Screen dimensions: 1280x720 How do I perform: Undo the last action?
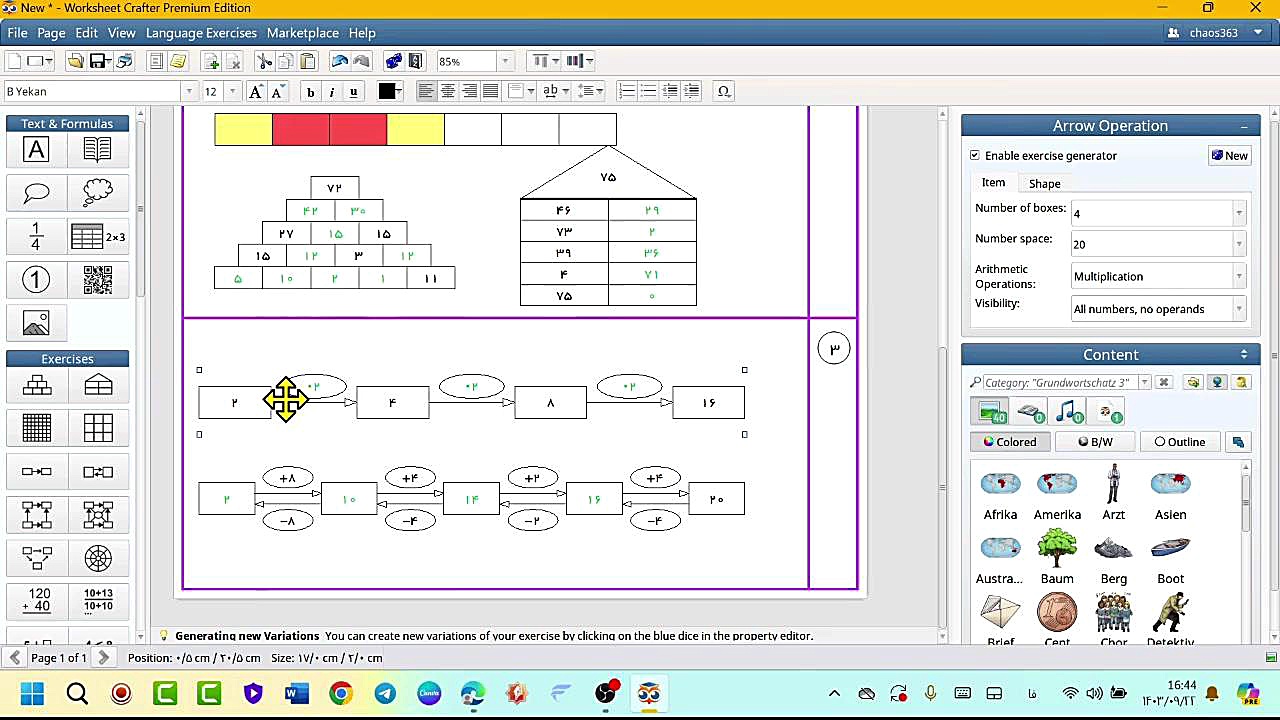pos(340,61)
